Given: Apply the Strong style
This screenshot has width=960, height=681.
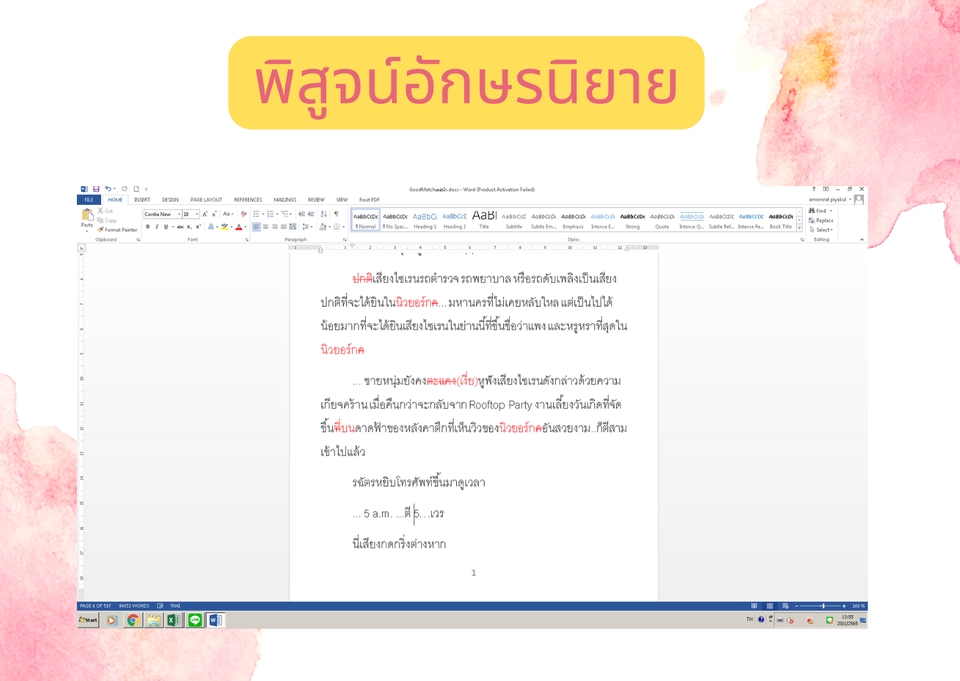Looking at the screenshot, I should coord(632,220).
